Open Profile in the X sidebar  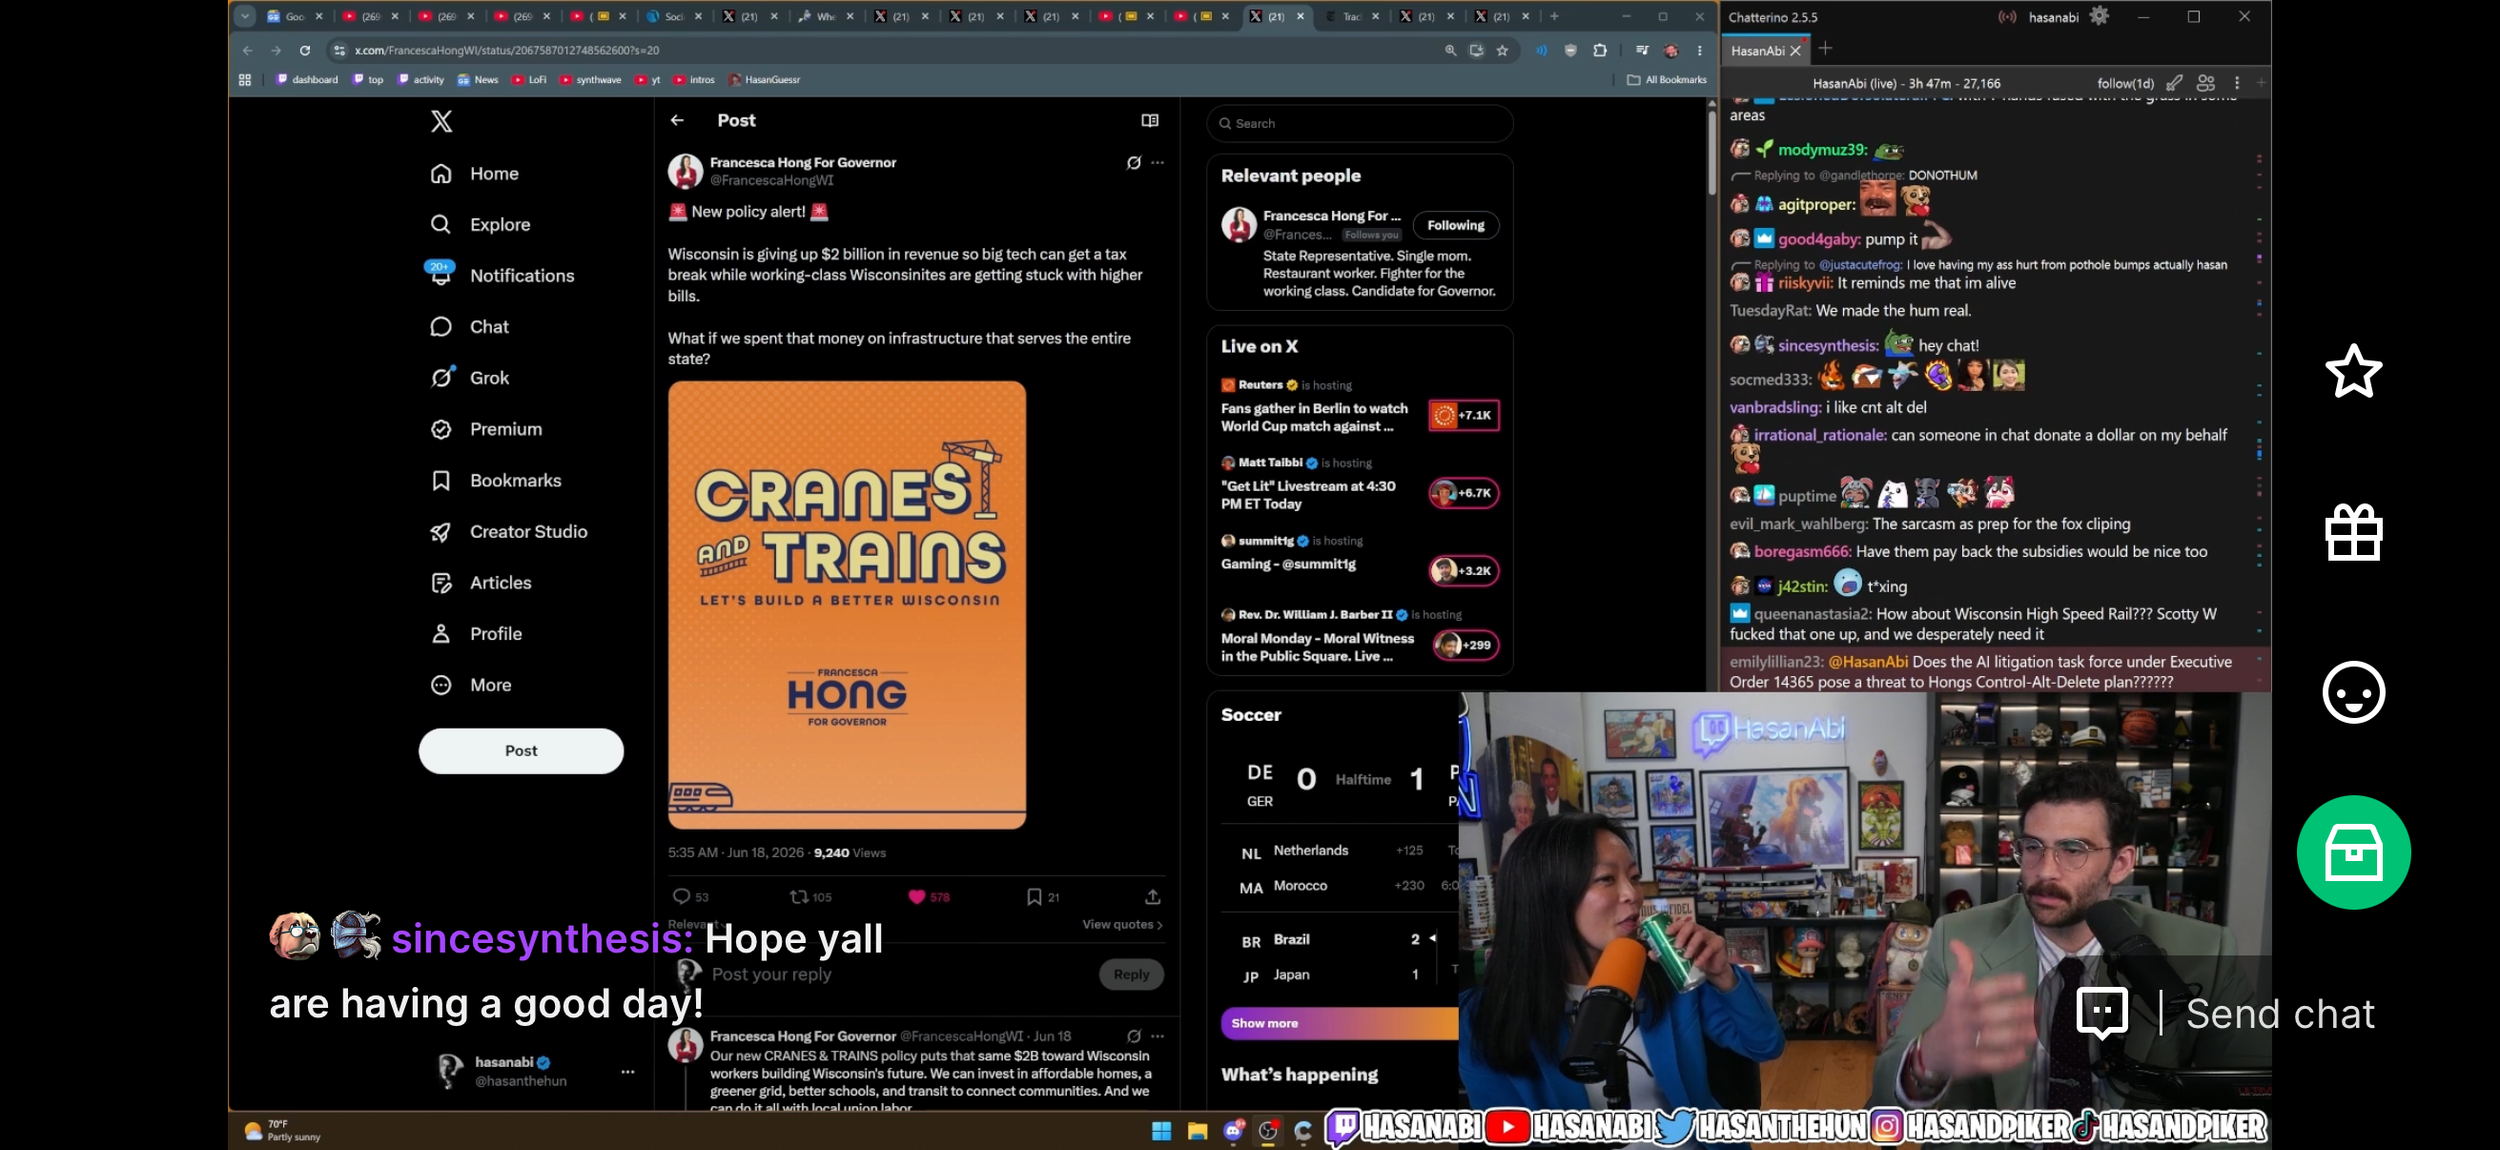[476, 634]
